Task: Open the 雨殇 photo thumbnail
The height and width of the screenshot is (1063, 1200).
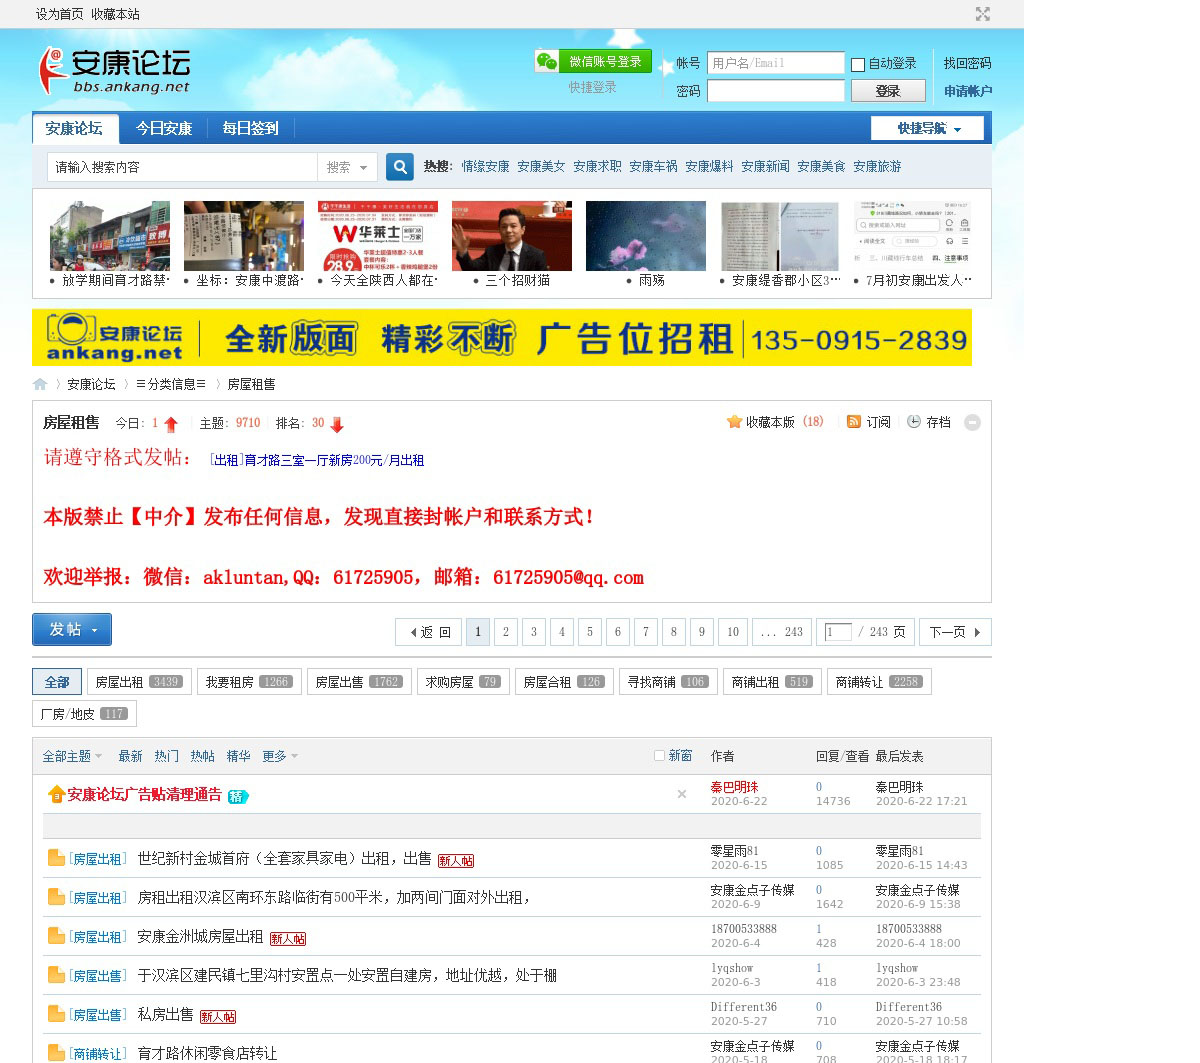Action: [x=645, y=236]
